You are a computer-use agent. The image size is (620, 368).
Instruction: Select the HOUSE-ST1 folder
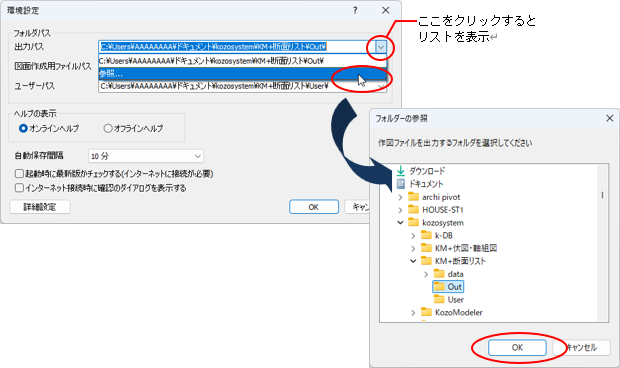pyautogui.click(x=443, y=210)
